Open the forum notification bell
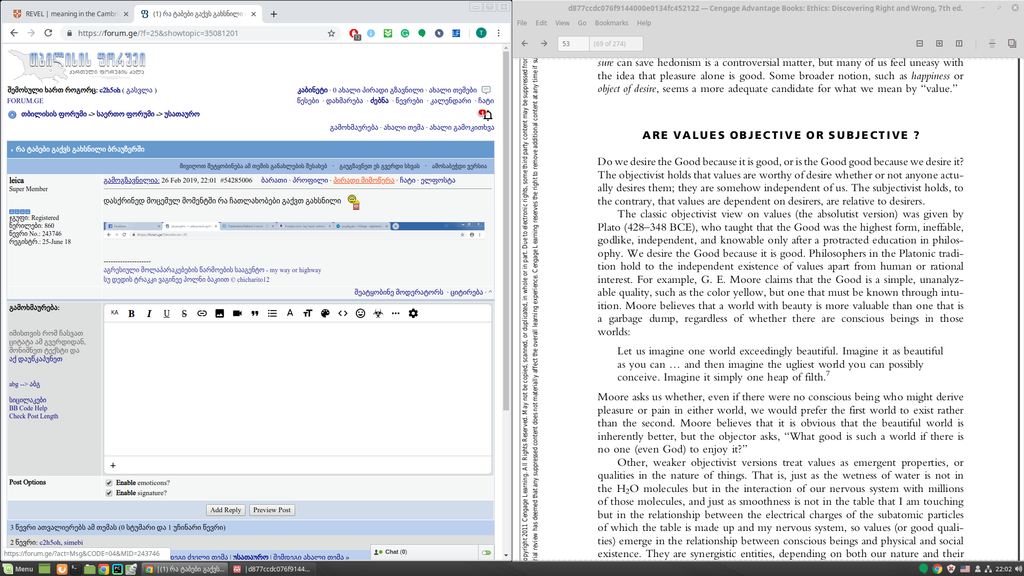Image resolution: width=1024 pixels, height=576 pixels. coord(485,115)
